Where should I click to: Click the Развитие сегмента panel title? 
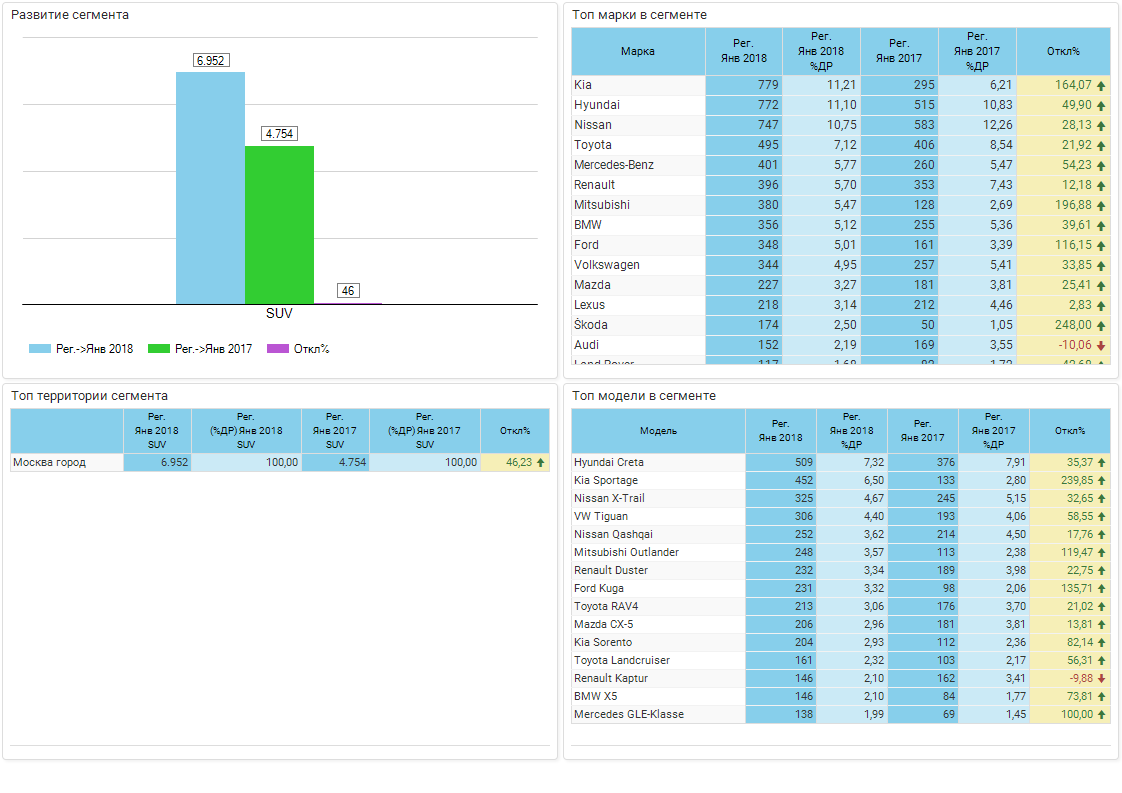tap(69, 14)
